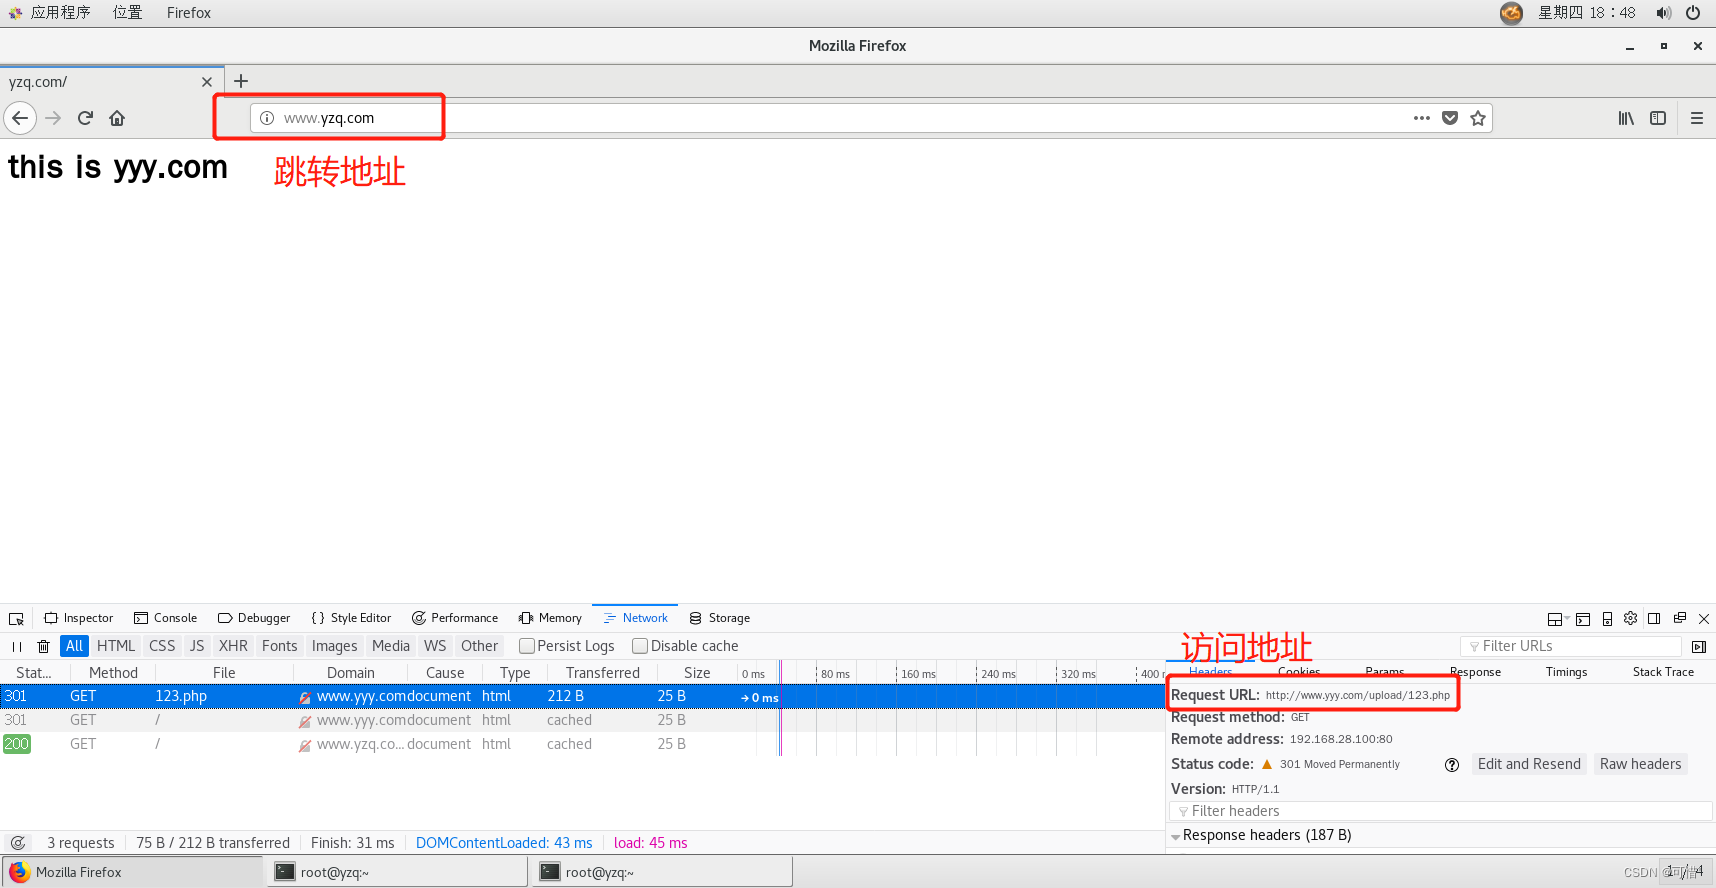The height and width of the screenshot is (888, 1716).
Task: Switch to the Debugger panel
Action: [254, 618]
